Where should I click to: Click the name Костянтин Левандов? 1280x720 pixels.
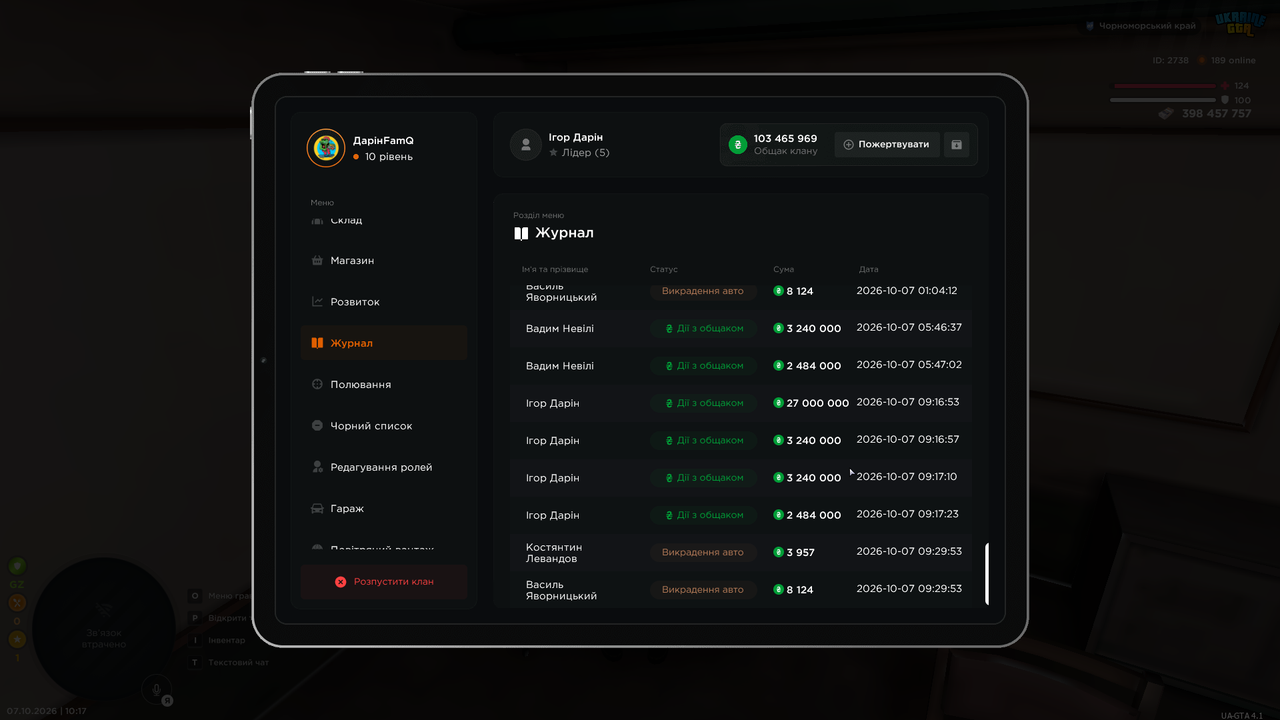pos(554,553)
